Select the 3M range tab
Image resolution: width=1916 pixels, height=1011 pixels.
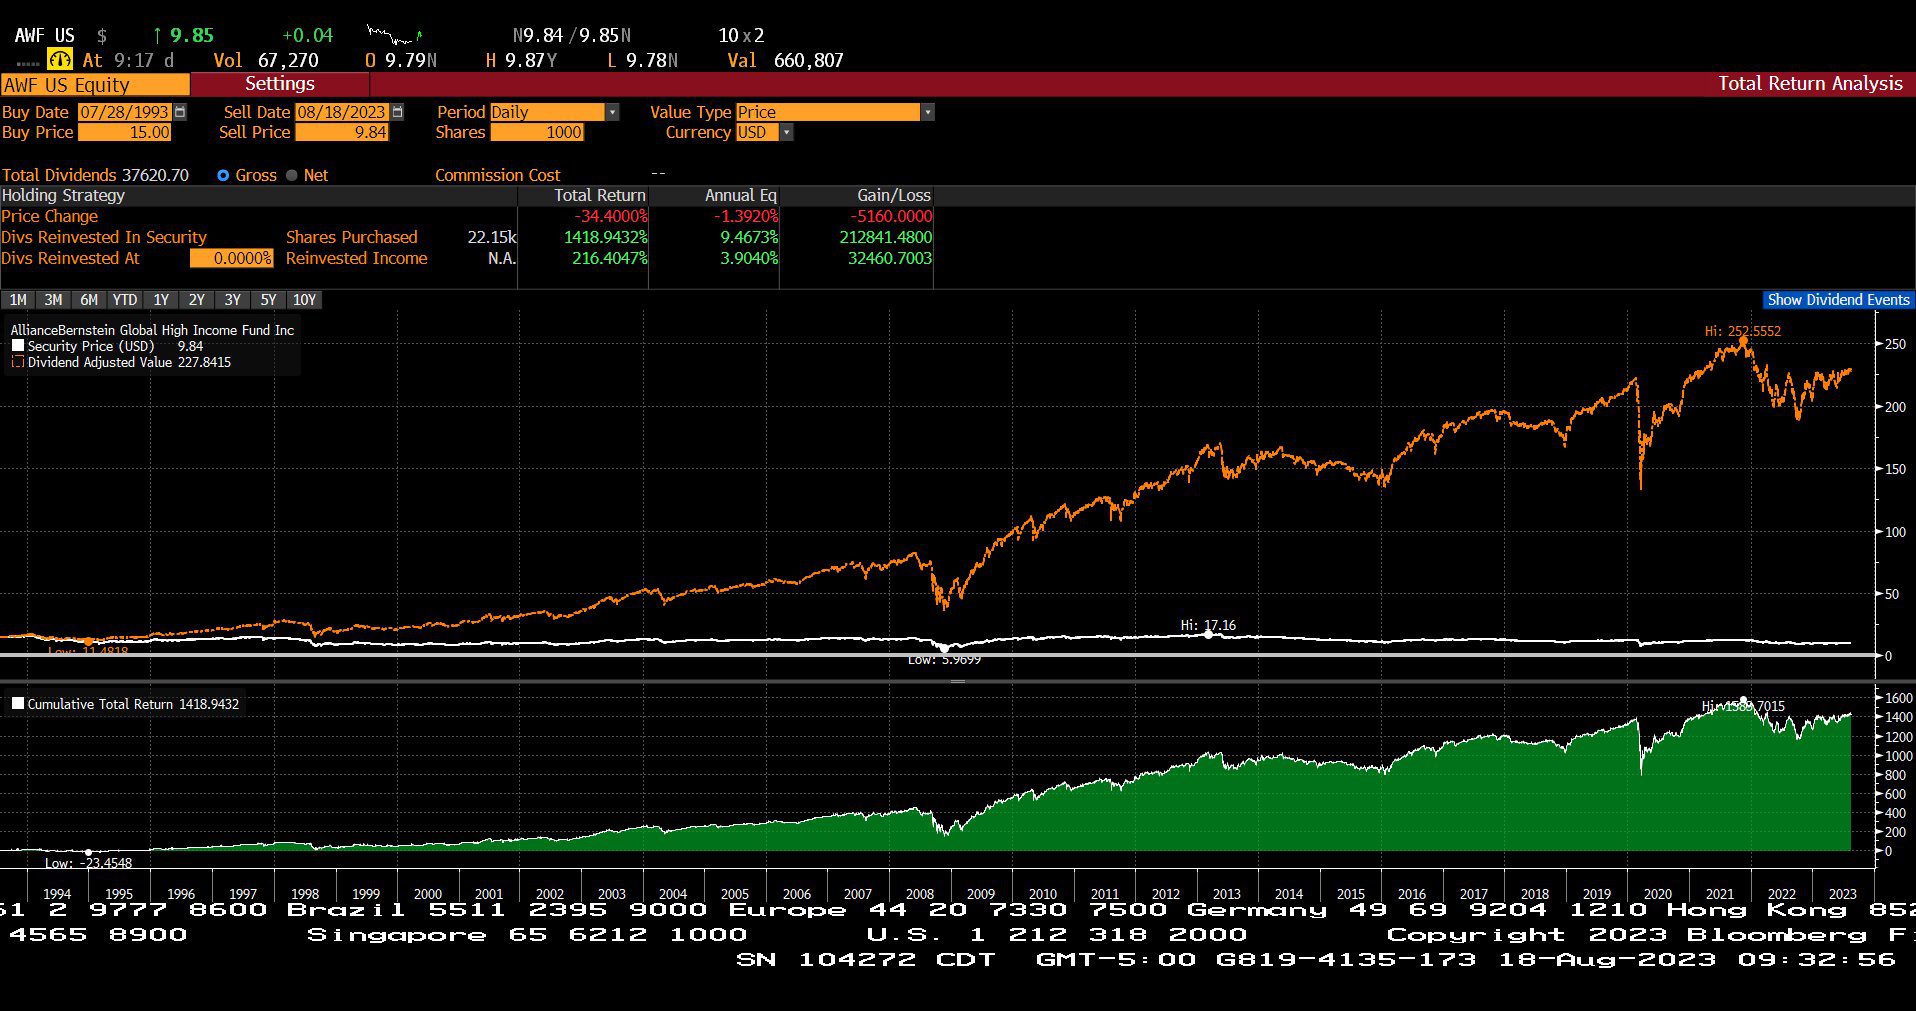pos(53,300)
